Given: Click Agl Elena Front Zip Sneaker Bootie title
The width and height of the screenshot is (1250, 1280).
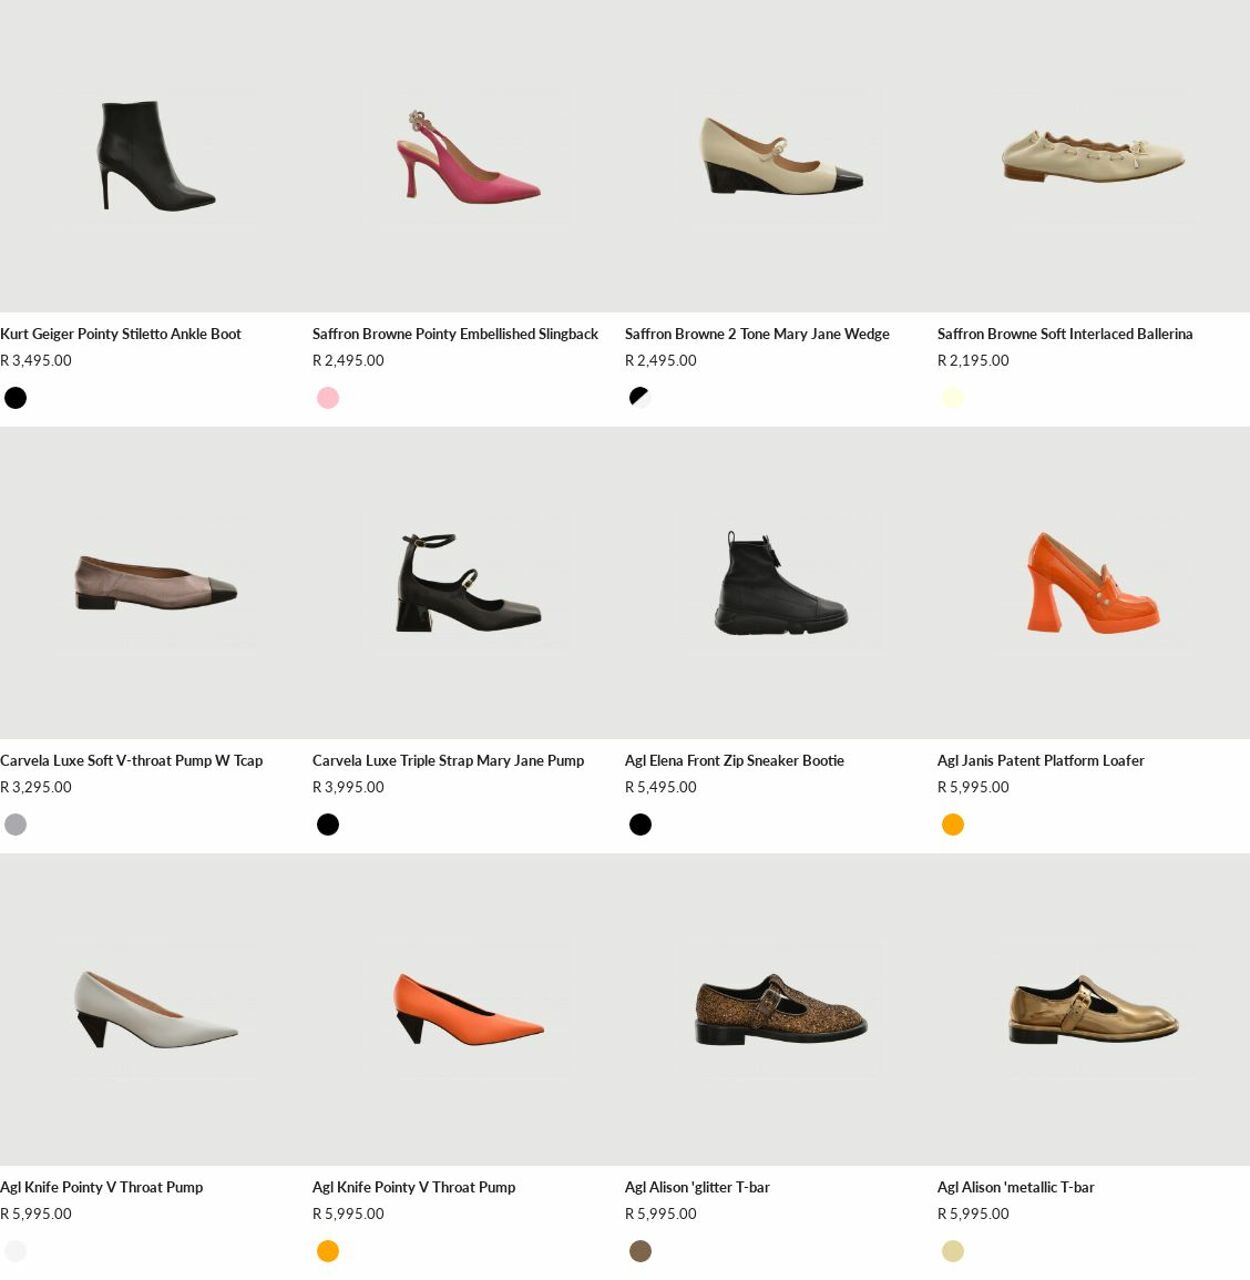Looking at the screenshot, I should (734, 761).
